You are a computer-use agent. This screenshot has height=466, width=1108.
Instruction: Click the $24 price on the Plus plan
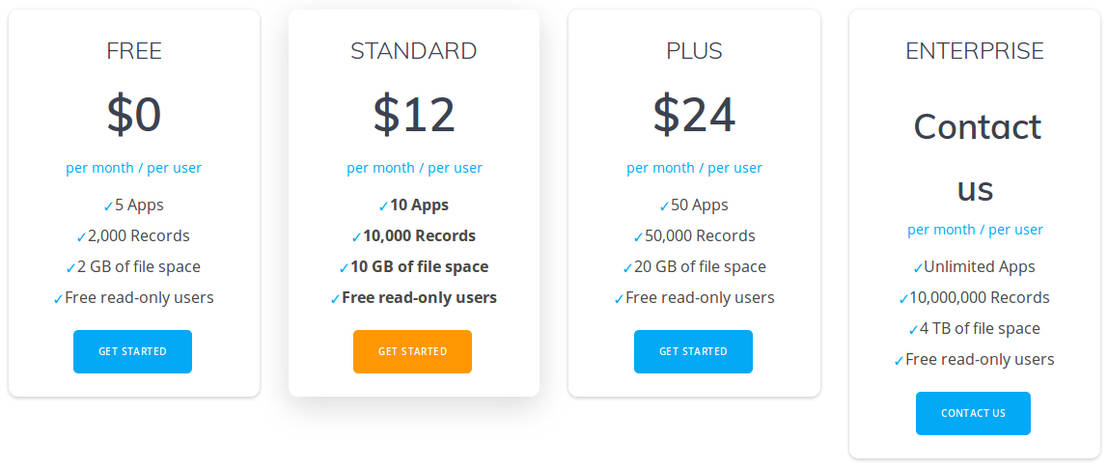click(x=694, y=113)
